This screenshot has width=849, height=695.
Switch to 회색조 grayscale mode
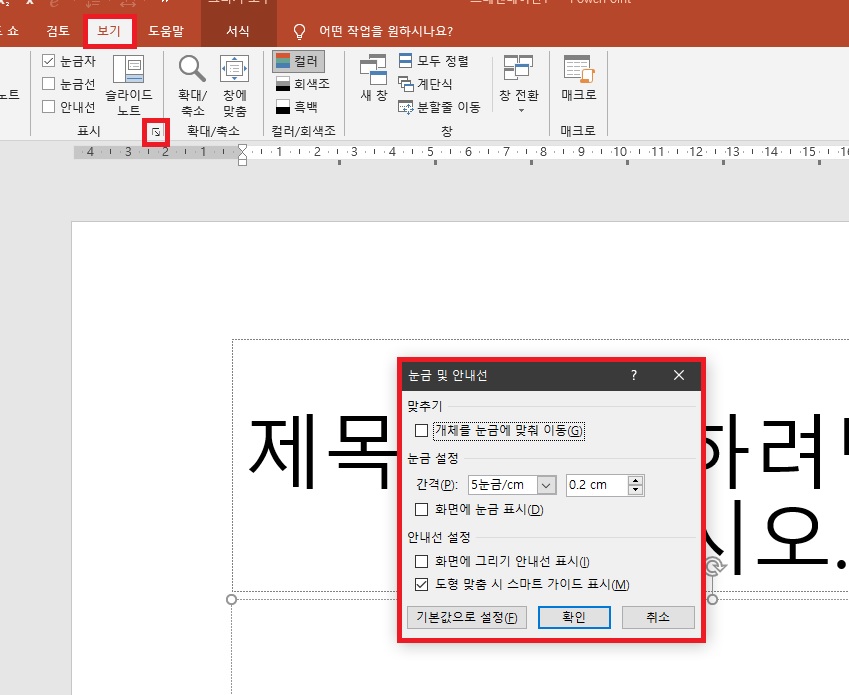point(302,84)
